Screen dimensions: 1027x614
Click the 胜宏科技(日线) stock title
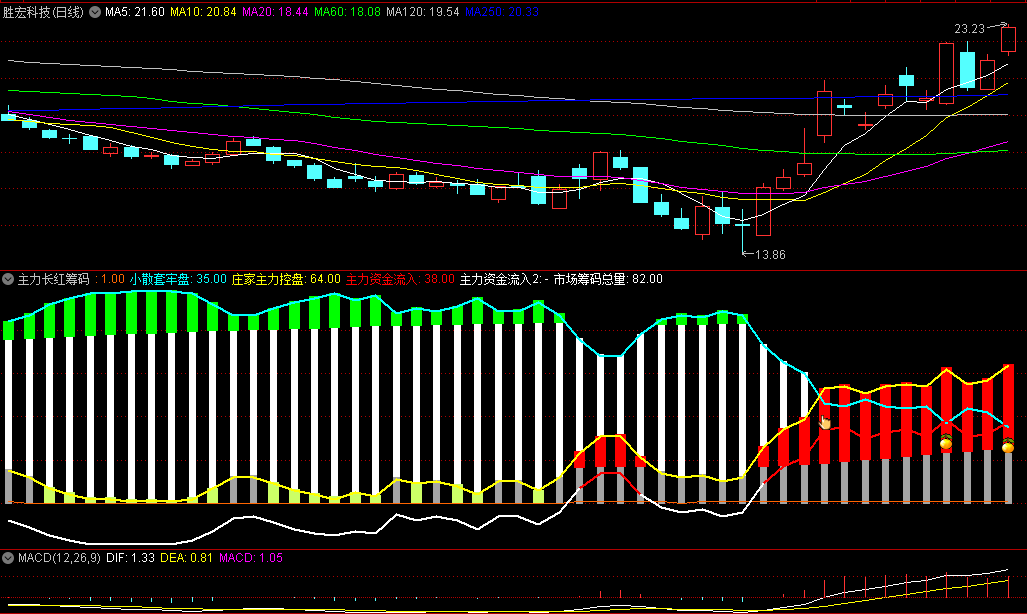[44, 12]
